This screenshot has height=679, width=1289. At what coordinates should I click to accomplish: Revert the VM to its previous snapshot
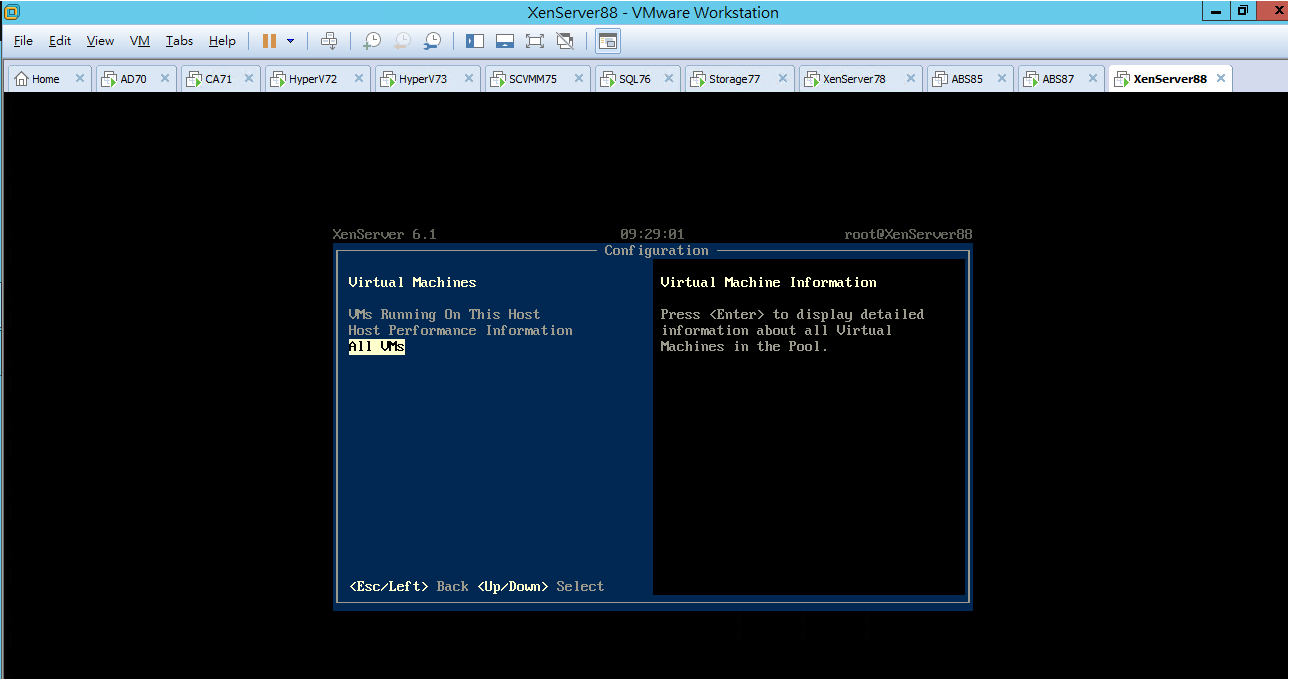pyautogui.click(x=402, y=41)
